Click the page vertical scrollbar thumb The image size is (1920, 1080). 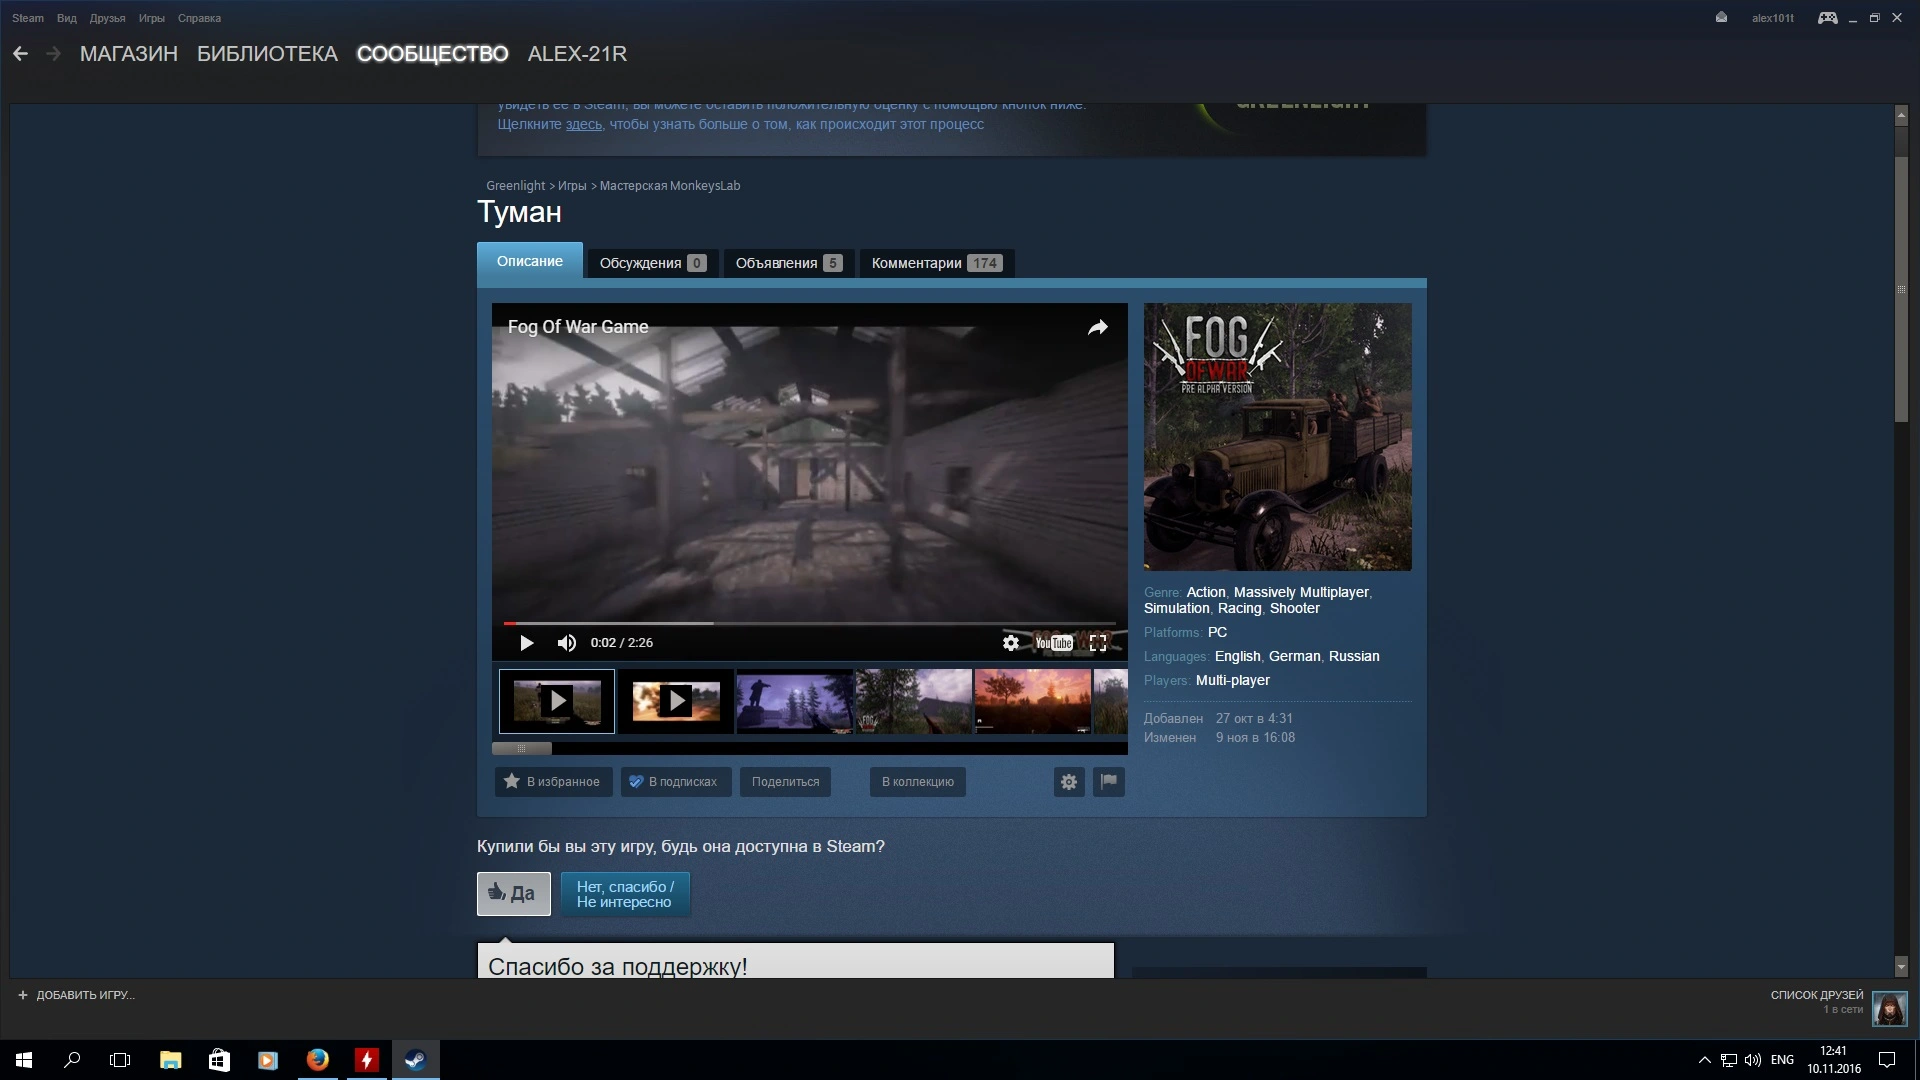(x=1901, y=290)
